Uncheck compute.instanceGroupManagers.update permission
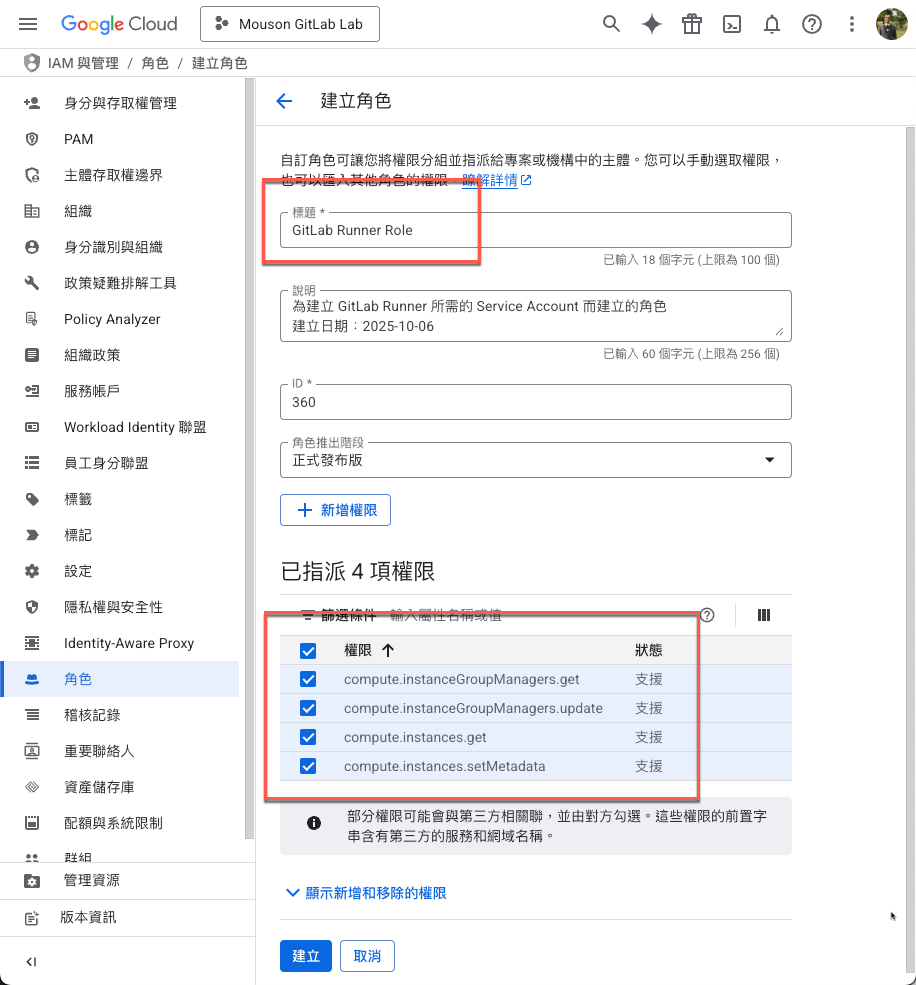Viewport: 916px width, 985px height. [308, 708]
